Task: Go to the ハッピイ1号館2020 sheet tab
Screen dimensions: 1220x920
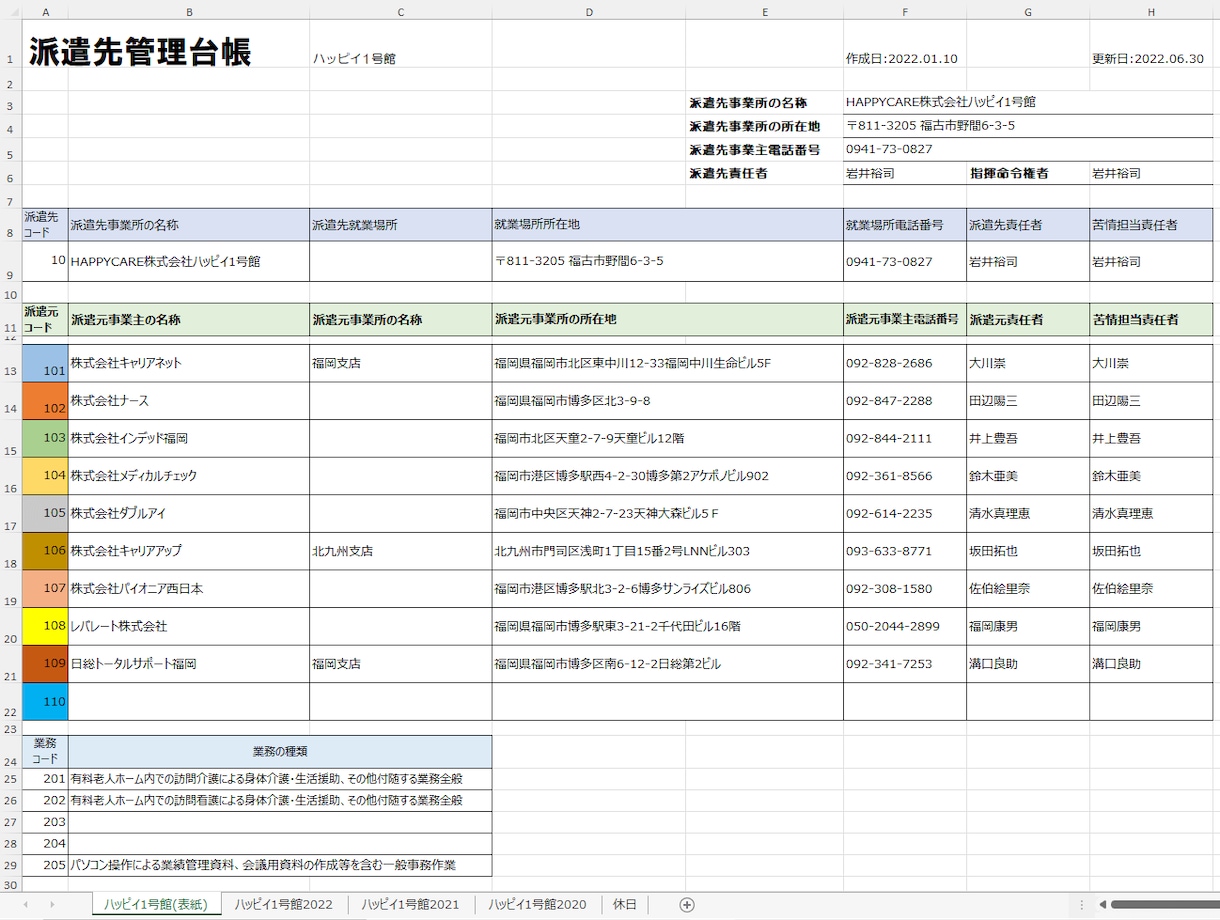Action: (x=538, y=904)
